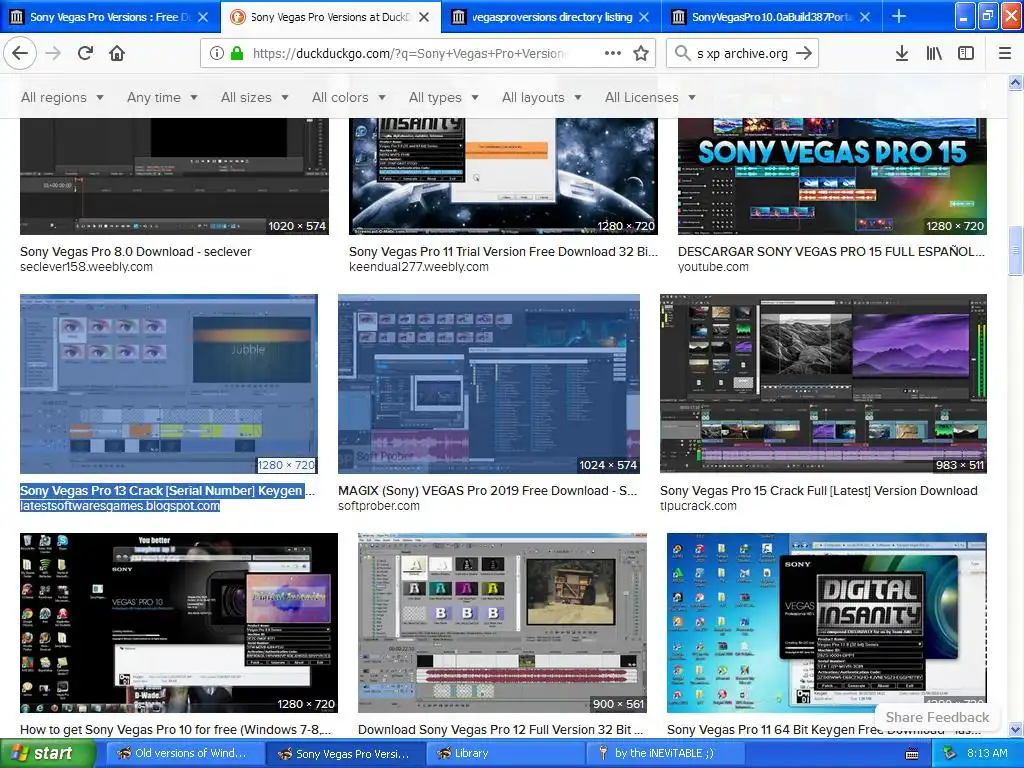Expand the All colors filter
The image size is (1024, 768).
coord(349,97)
